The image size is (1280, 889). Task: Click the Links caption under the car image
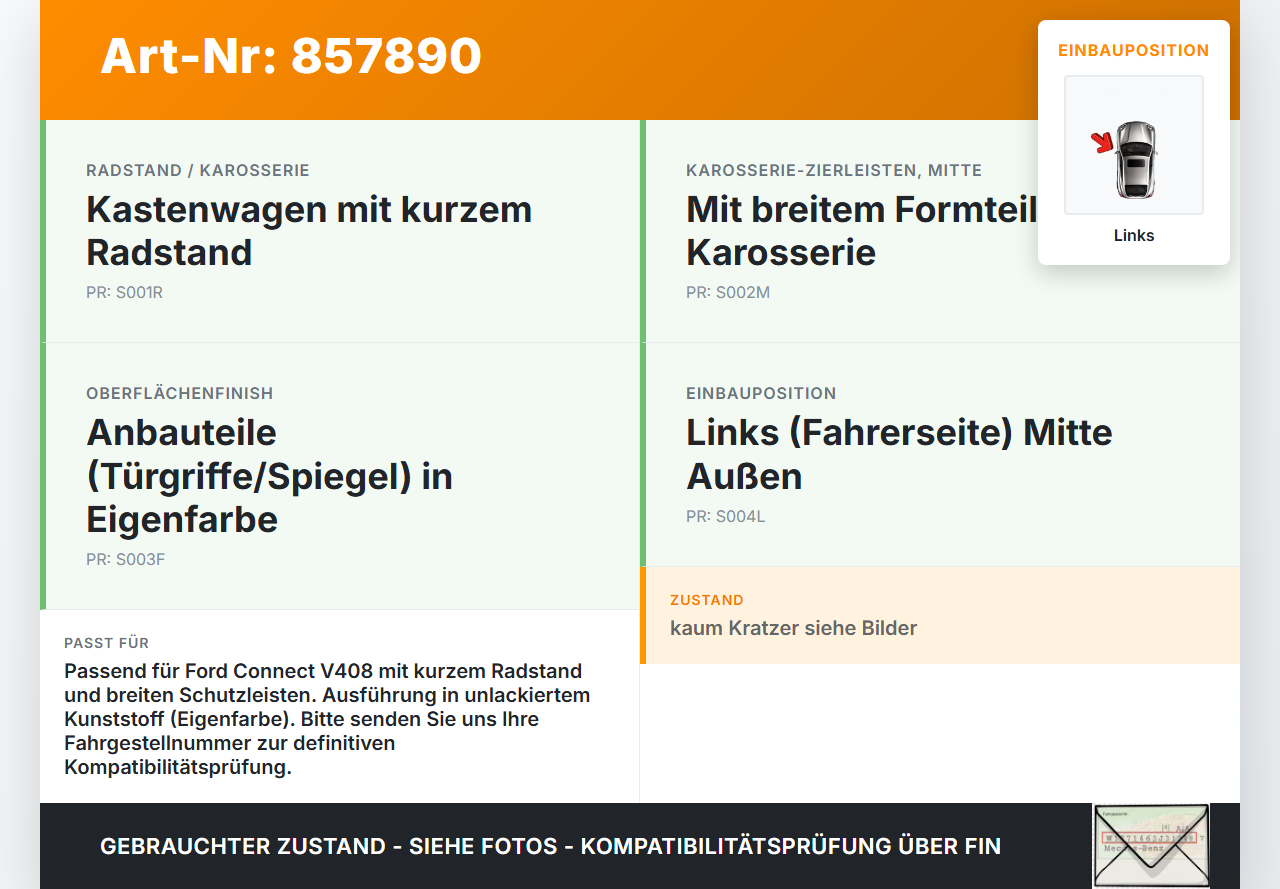pos(1134,236)
